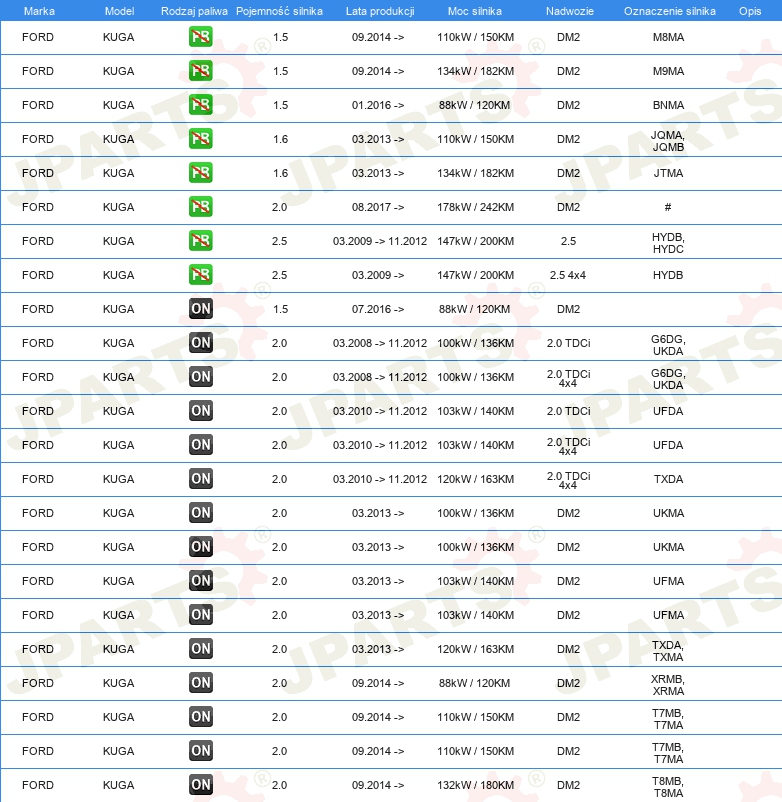
Task: Click the Rodzaj paliwa column header
Action: tap(194, 11)
